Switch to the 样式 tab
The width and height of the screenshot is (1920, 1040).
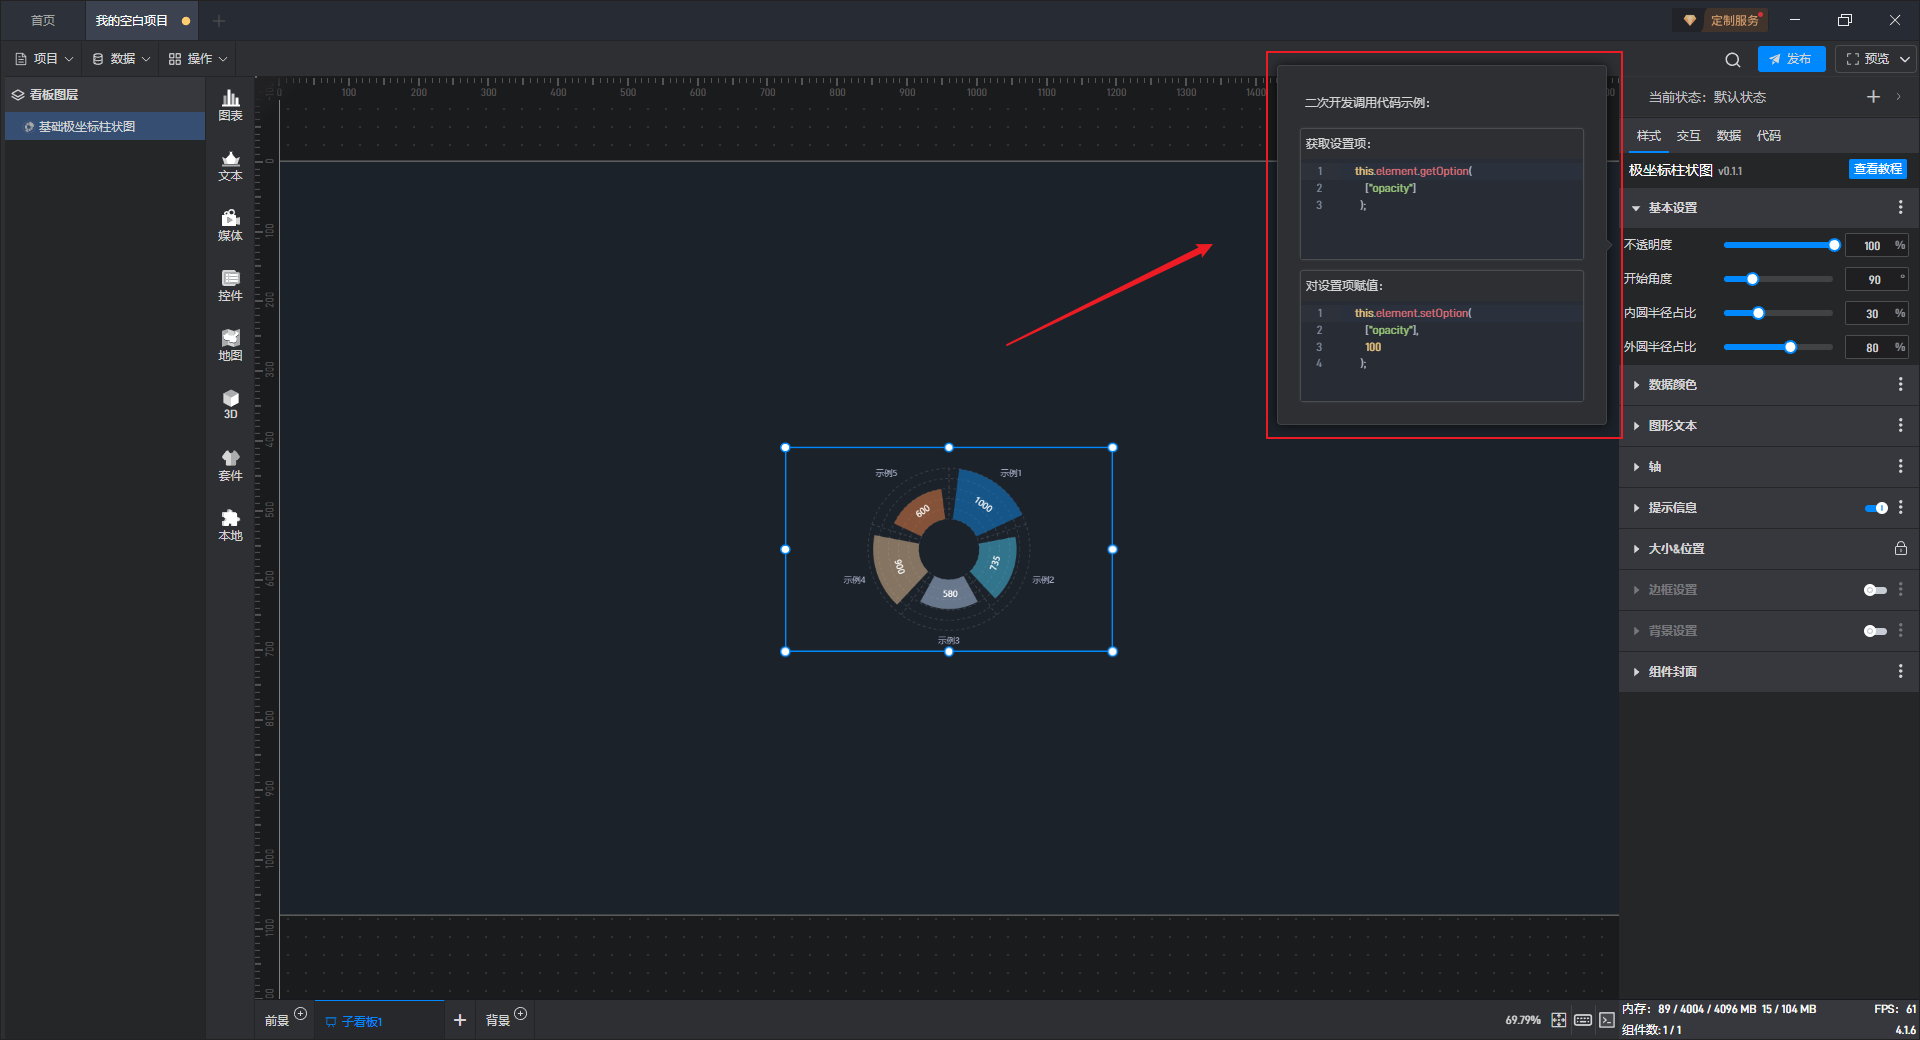(1648, 136)
